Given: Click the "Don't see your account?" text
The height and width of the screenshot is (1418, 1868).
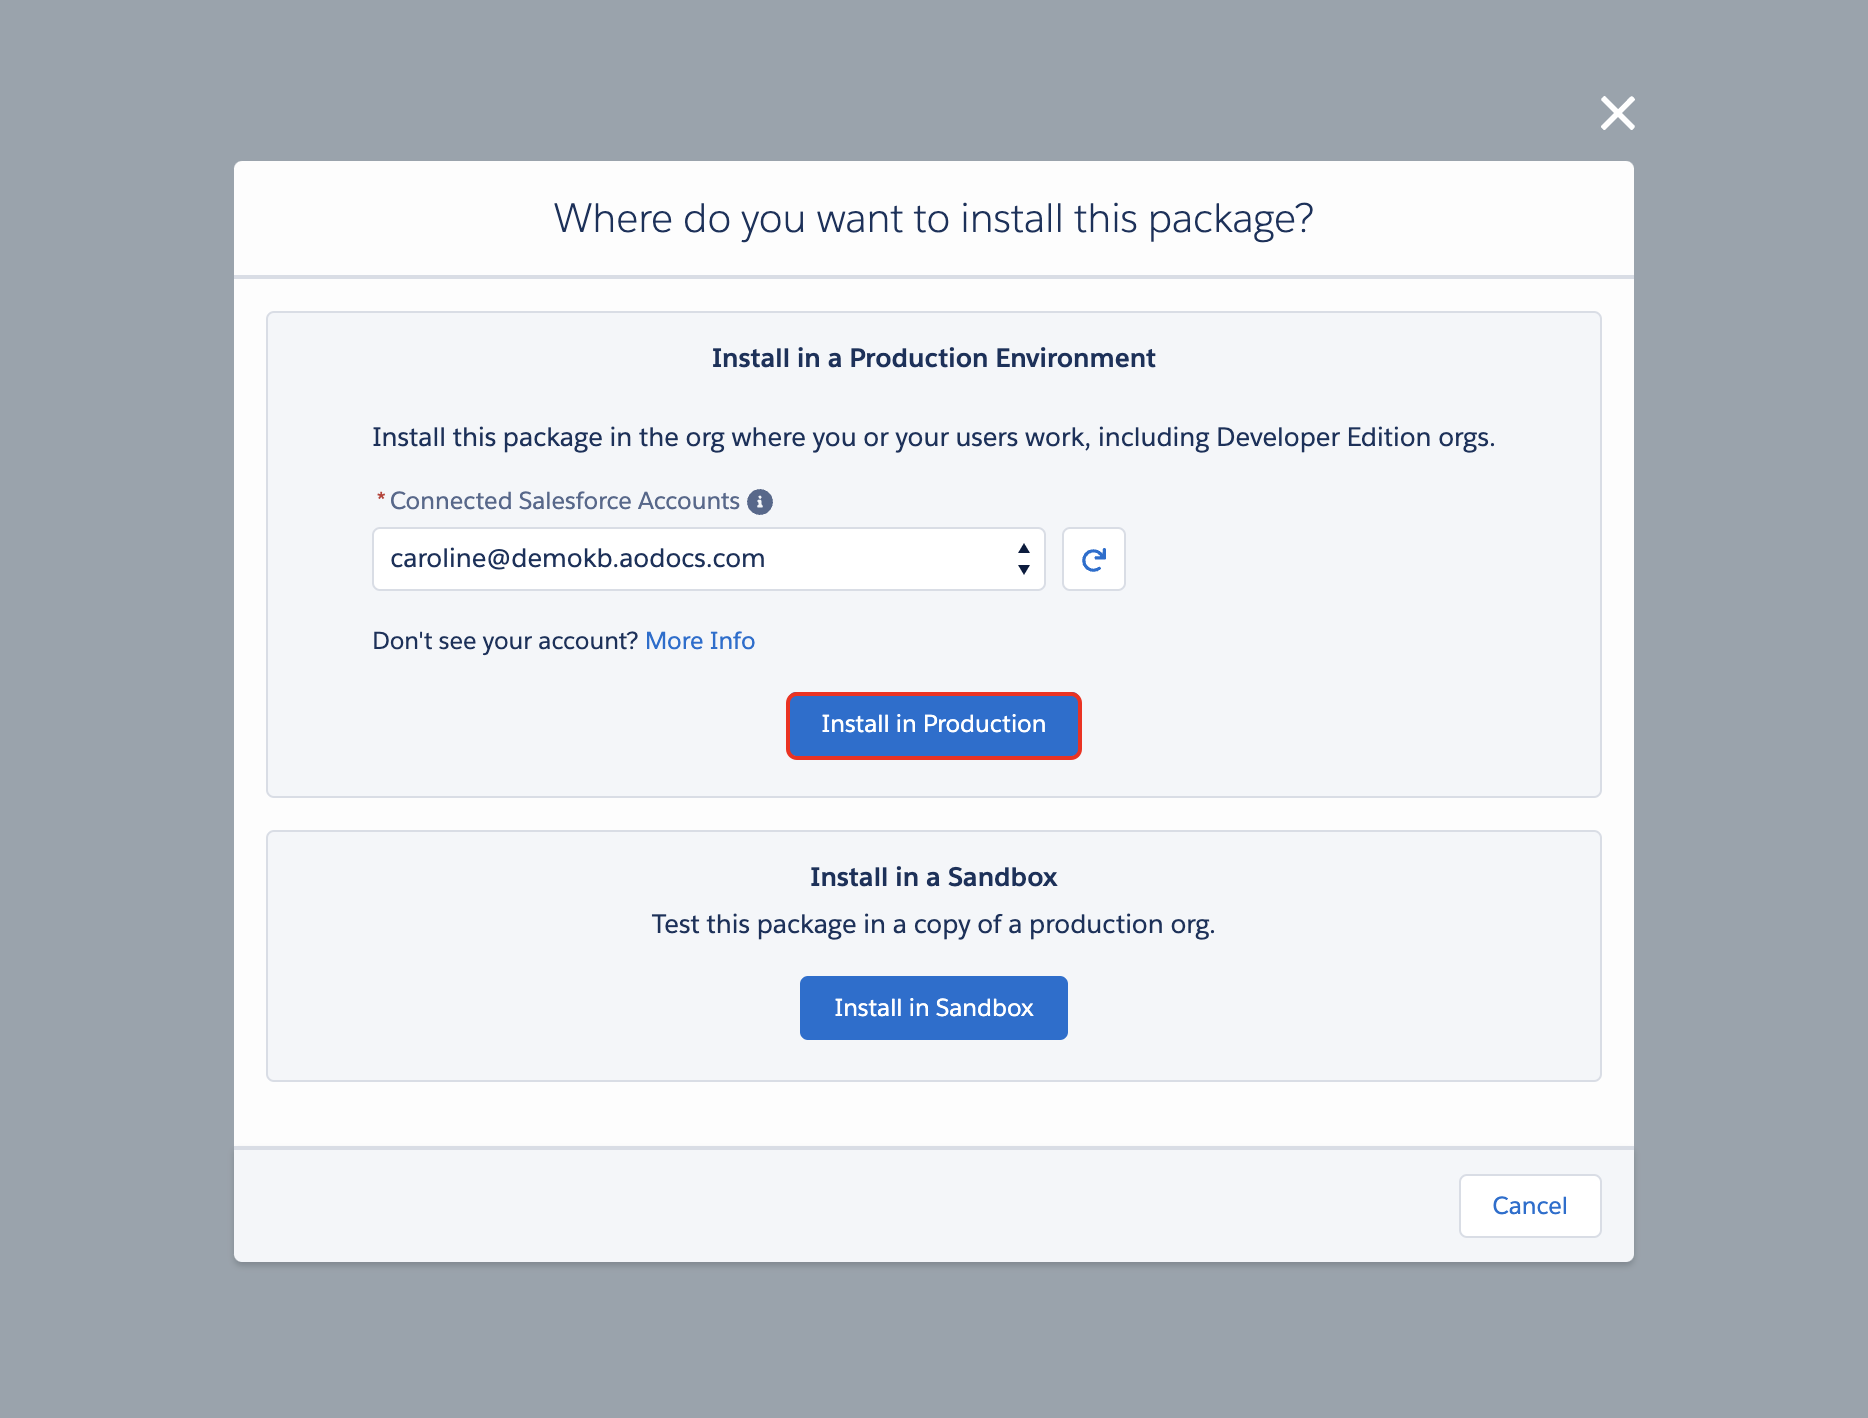Looking at the screenshot, I should (504, 641).
